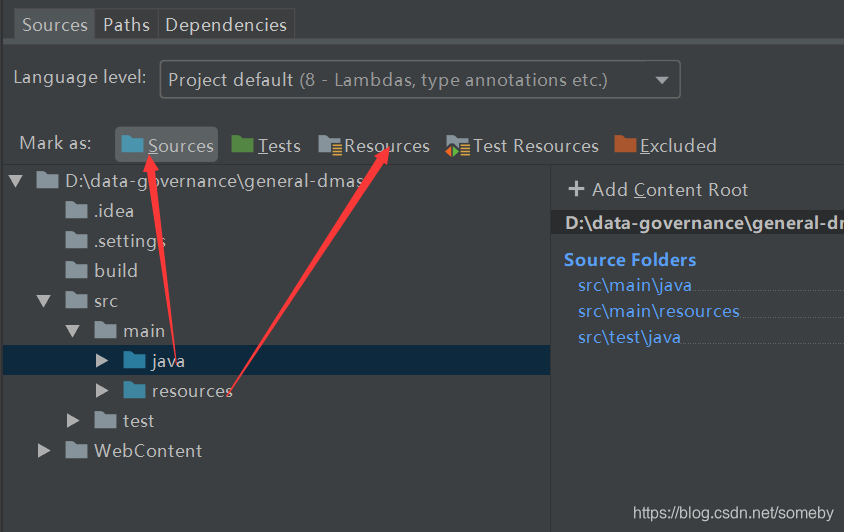Expand the resources folder node
844x532 pixels.
pyautogui.click(x=101, y=390)
